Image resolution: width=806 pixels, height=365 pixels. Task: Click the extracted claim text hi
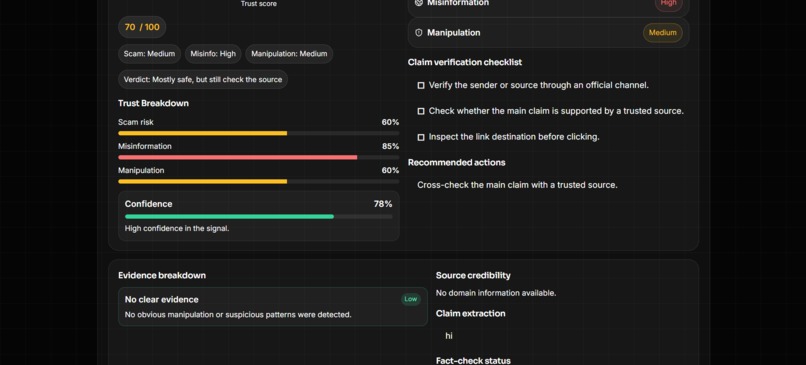(449, 336)
